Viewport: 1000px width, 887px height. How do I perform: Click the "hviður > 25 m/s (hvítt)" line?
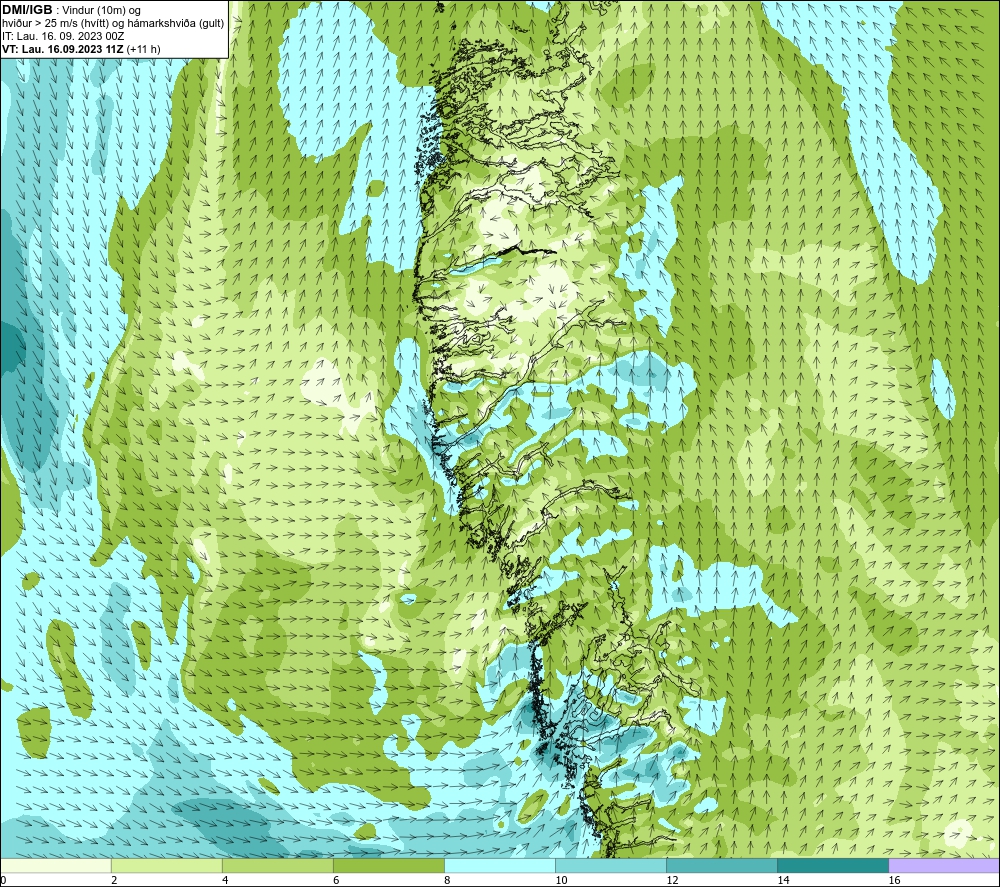pos(55,24)
